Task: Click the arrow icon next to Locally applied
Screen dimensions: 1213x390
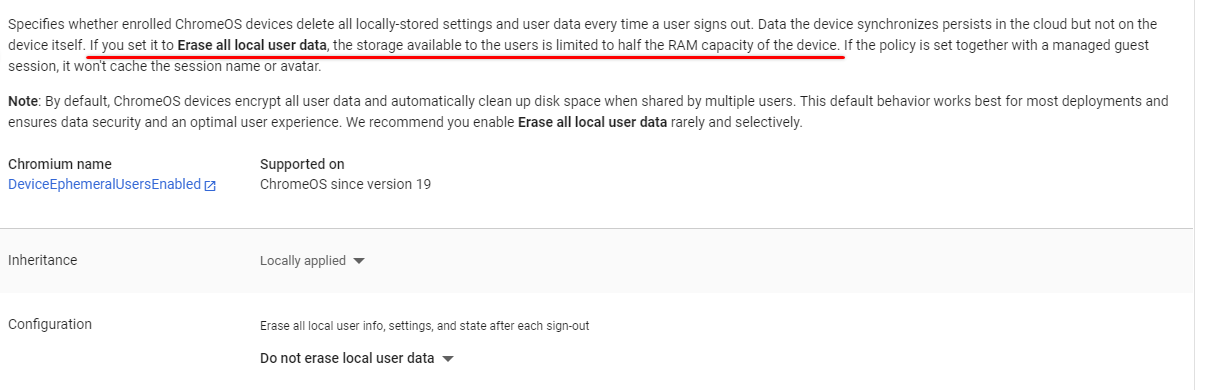Action: point(359,261)
